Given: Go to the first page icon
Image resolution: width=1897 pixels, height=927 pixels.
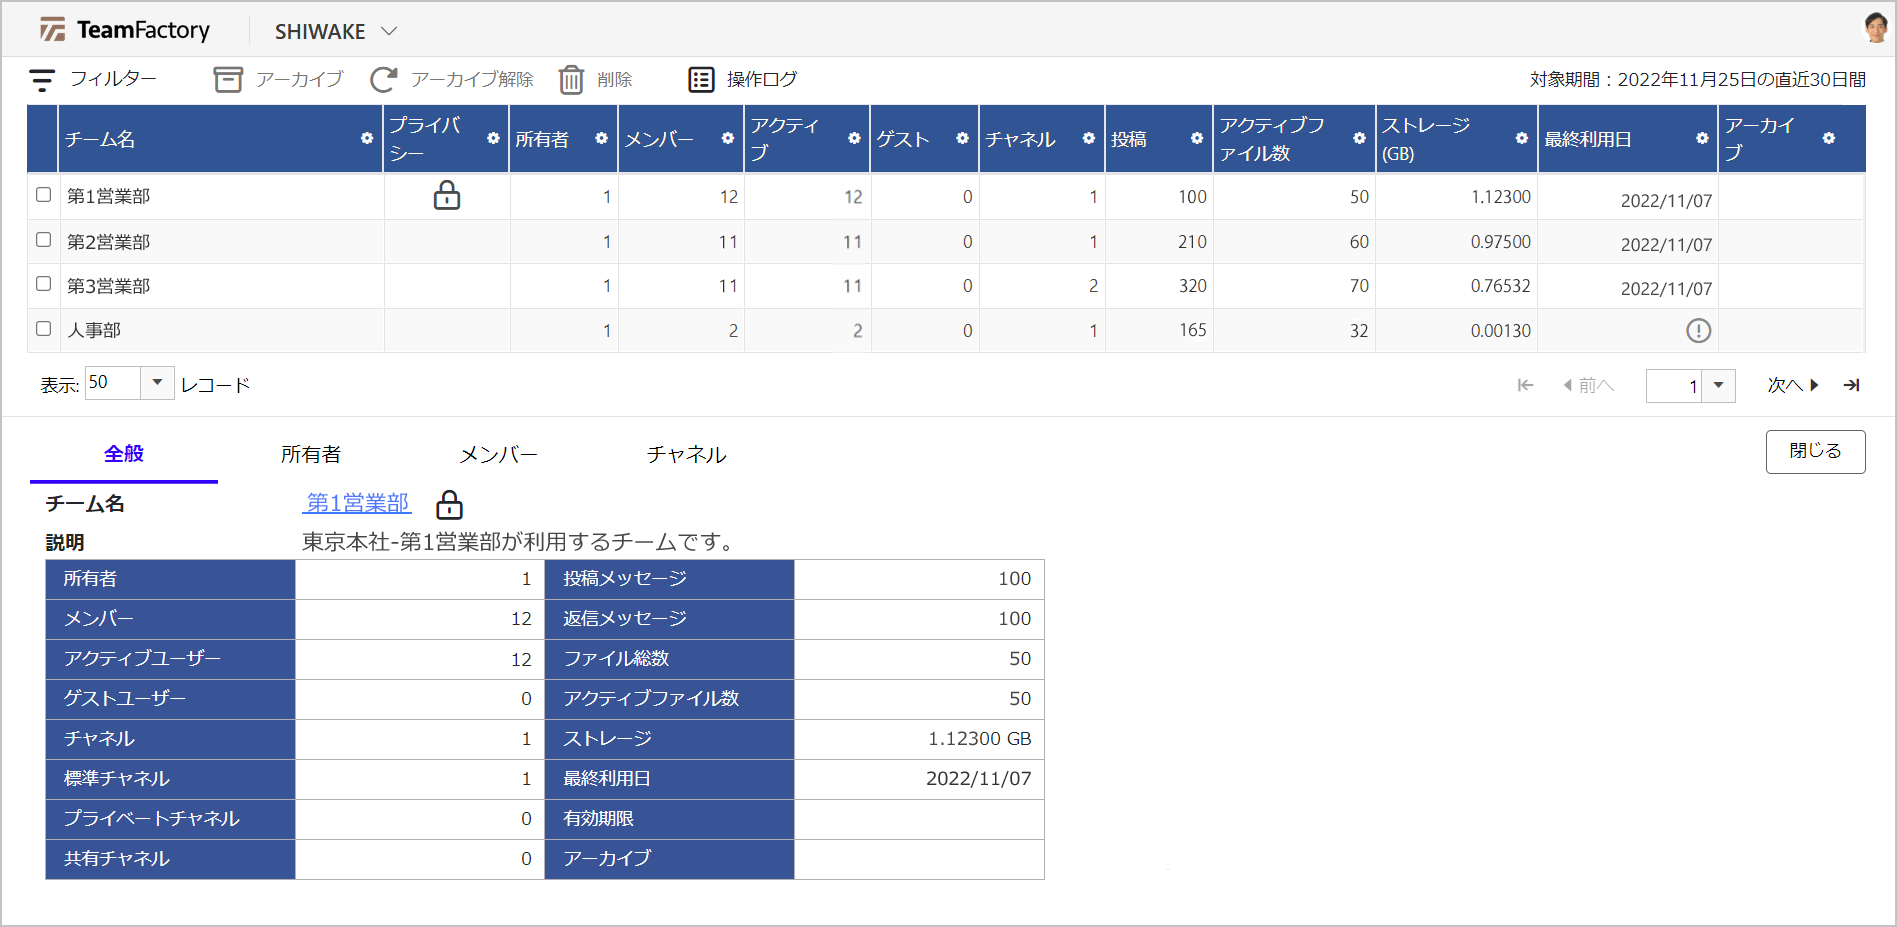Looking at the screenshot, I should (x=1525, y=385).
